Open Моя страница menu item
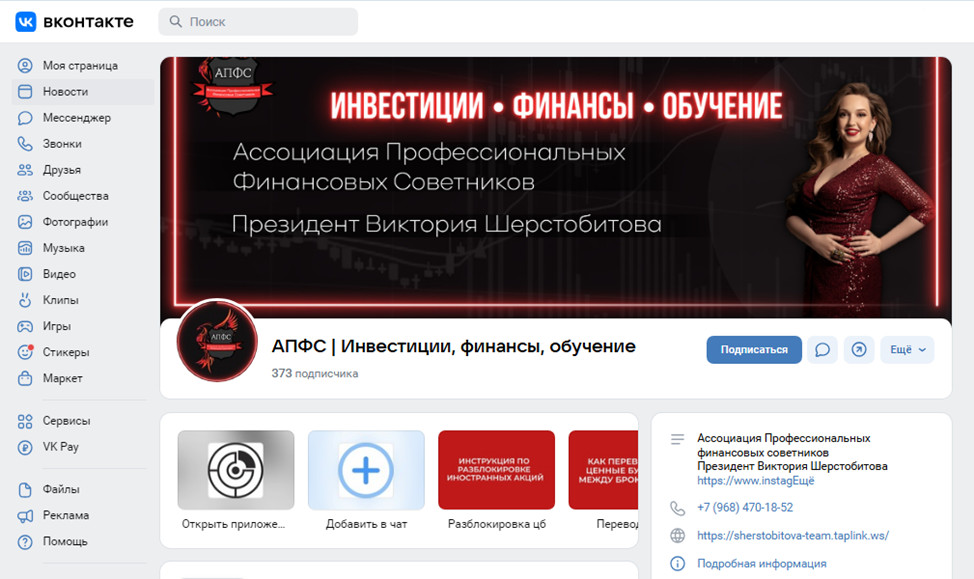The image size is (974, 579). pos(83,65)
